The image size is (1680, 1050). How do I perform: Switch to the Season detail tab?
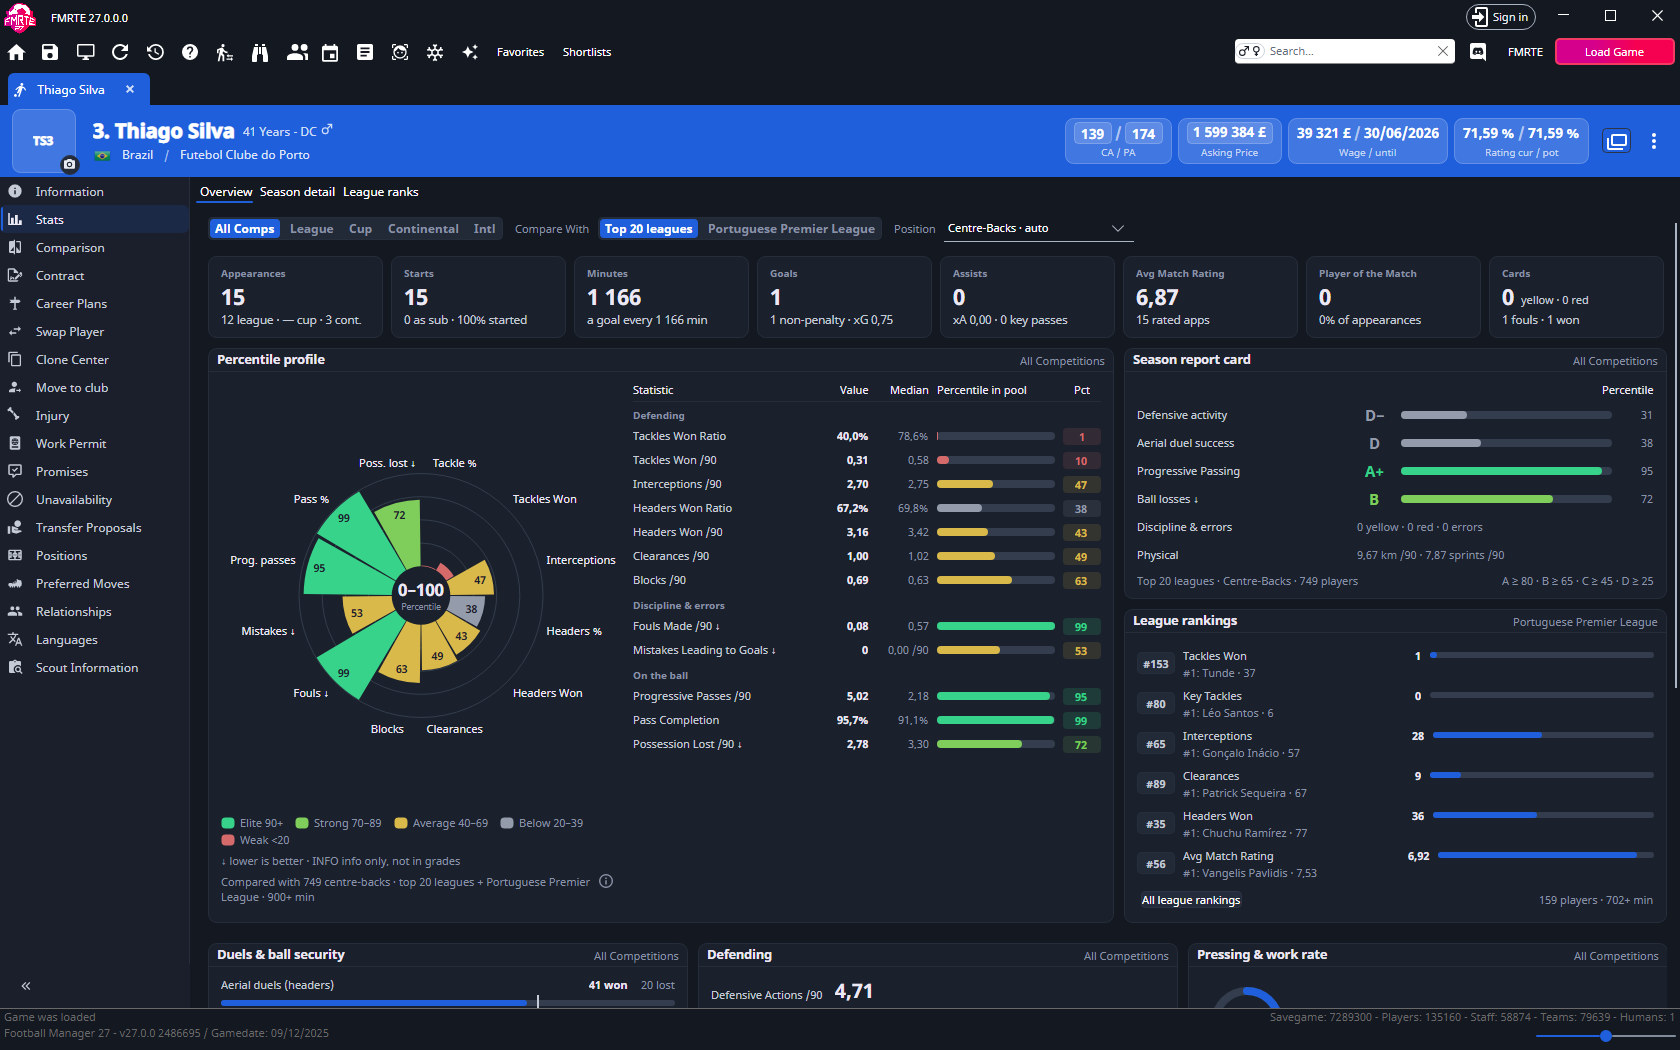point(297,192)
